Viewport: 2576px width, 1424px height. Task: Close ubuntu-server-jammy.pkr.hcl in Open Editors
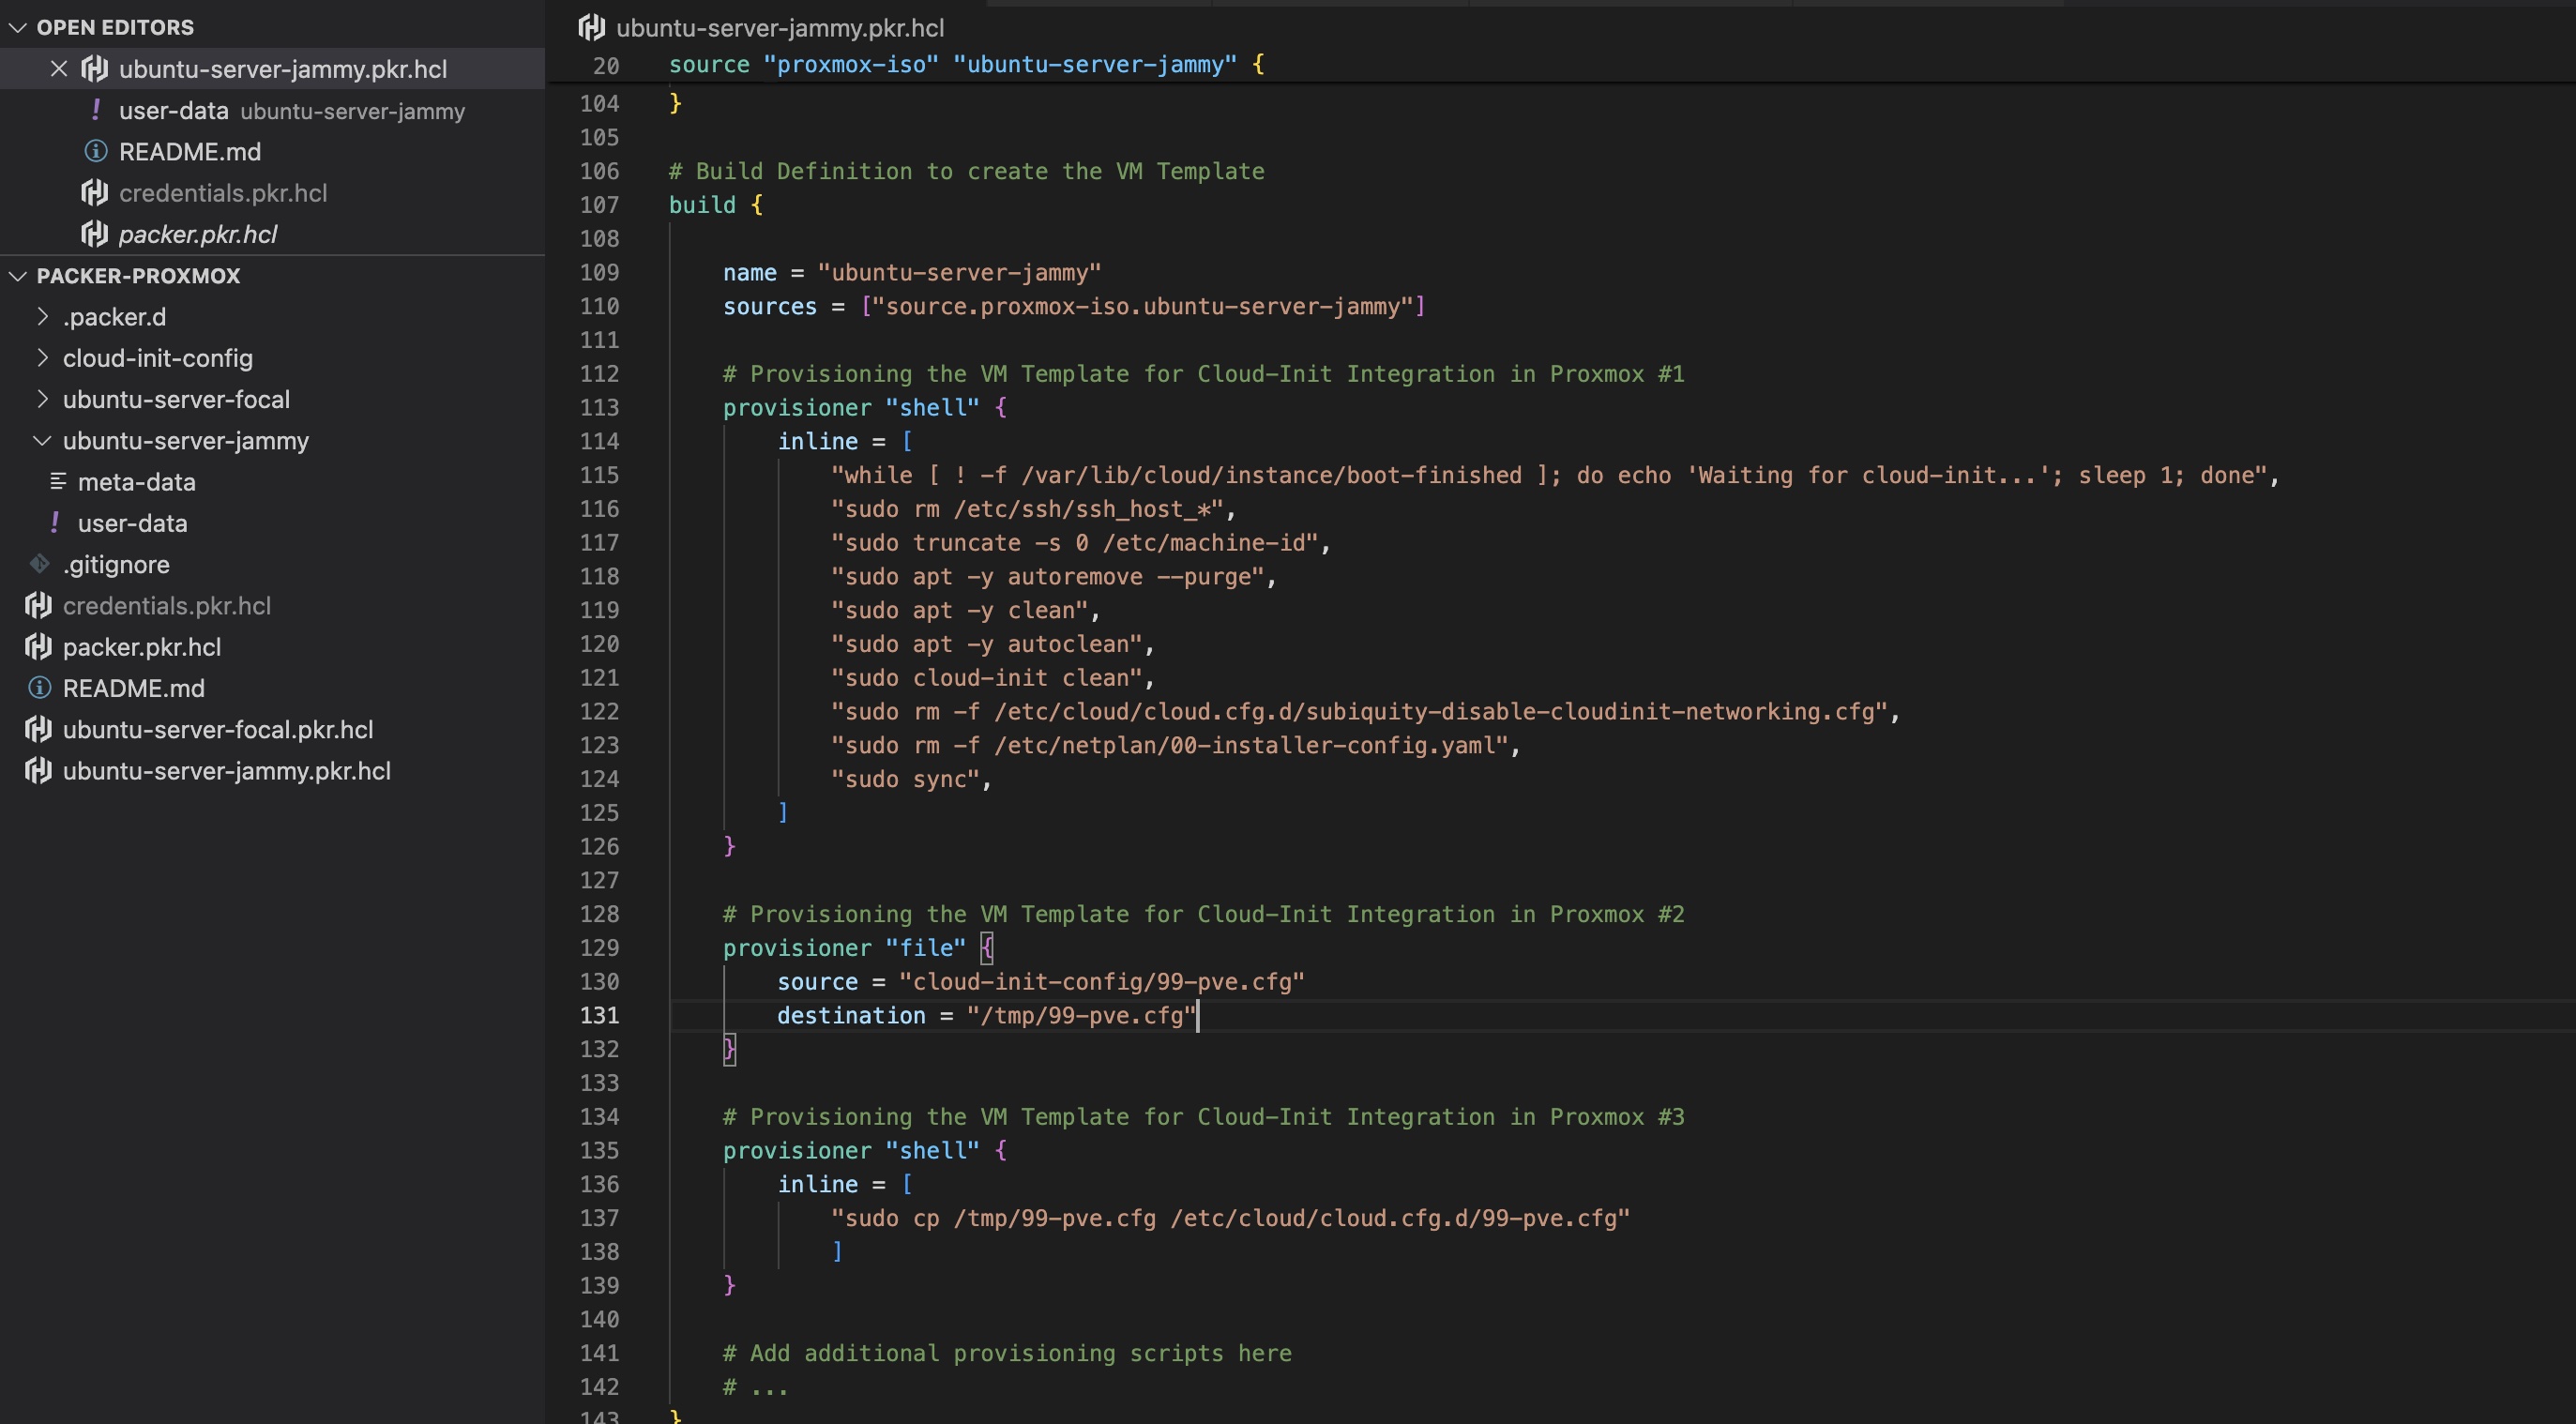click(59, 69)
